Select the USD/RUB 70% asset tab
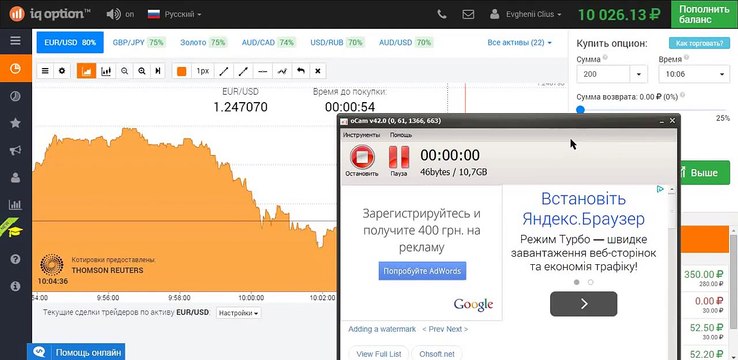 337,42
